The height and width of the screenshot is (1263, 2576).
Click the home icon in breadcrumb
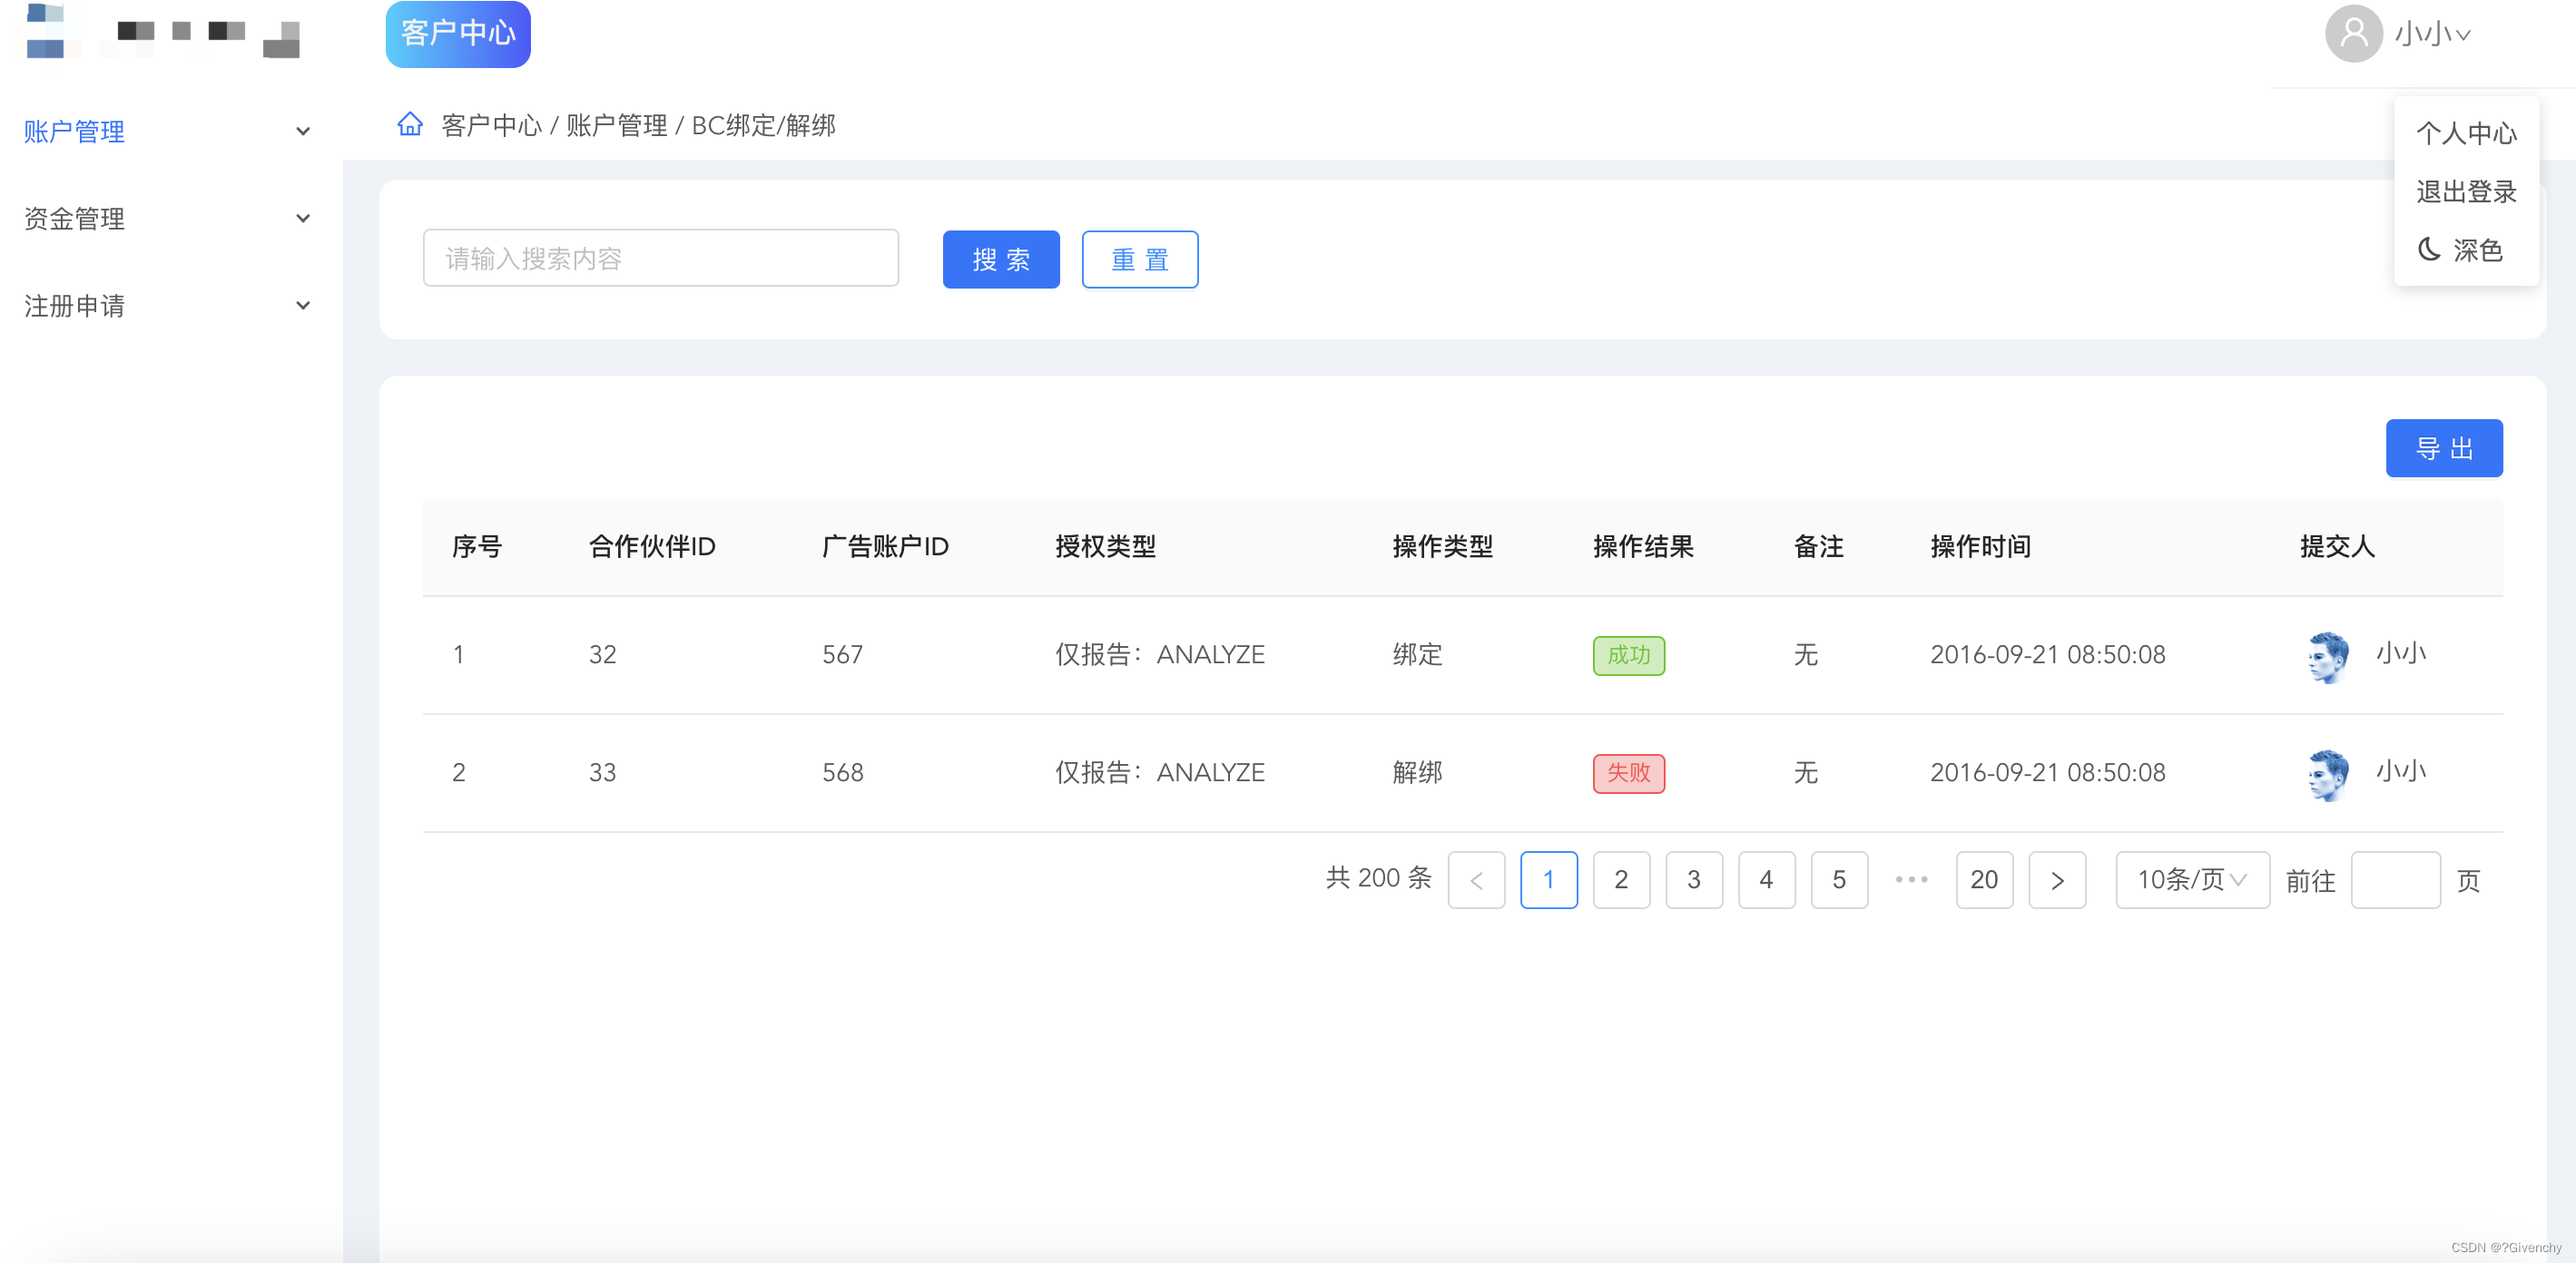coord(410,125)
